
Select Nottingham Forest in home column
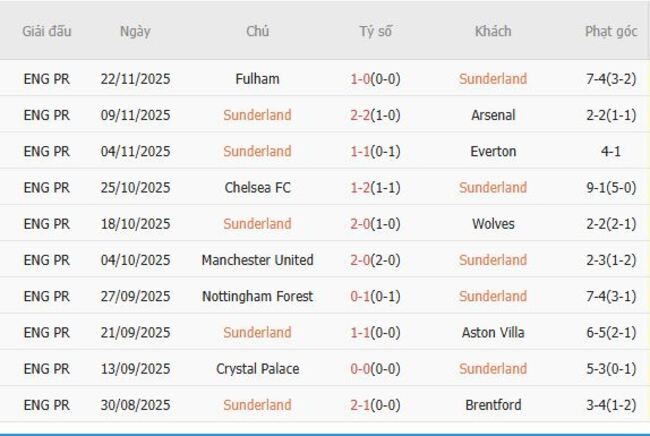pos(257,296)
